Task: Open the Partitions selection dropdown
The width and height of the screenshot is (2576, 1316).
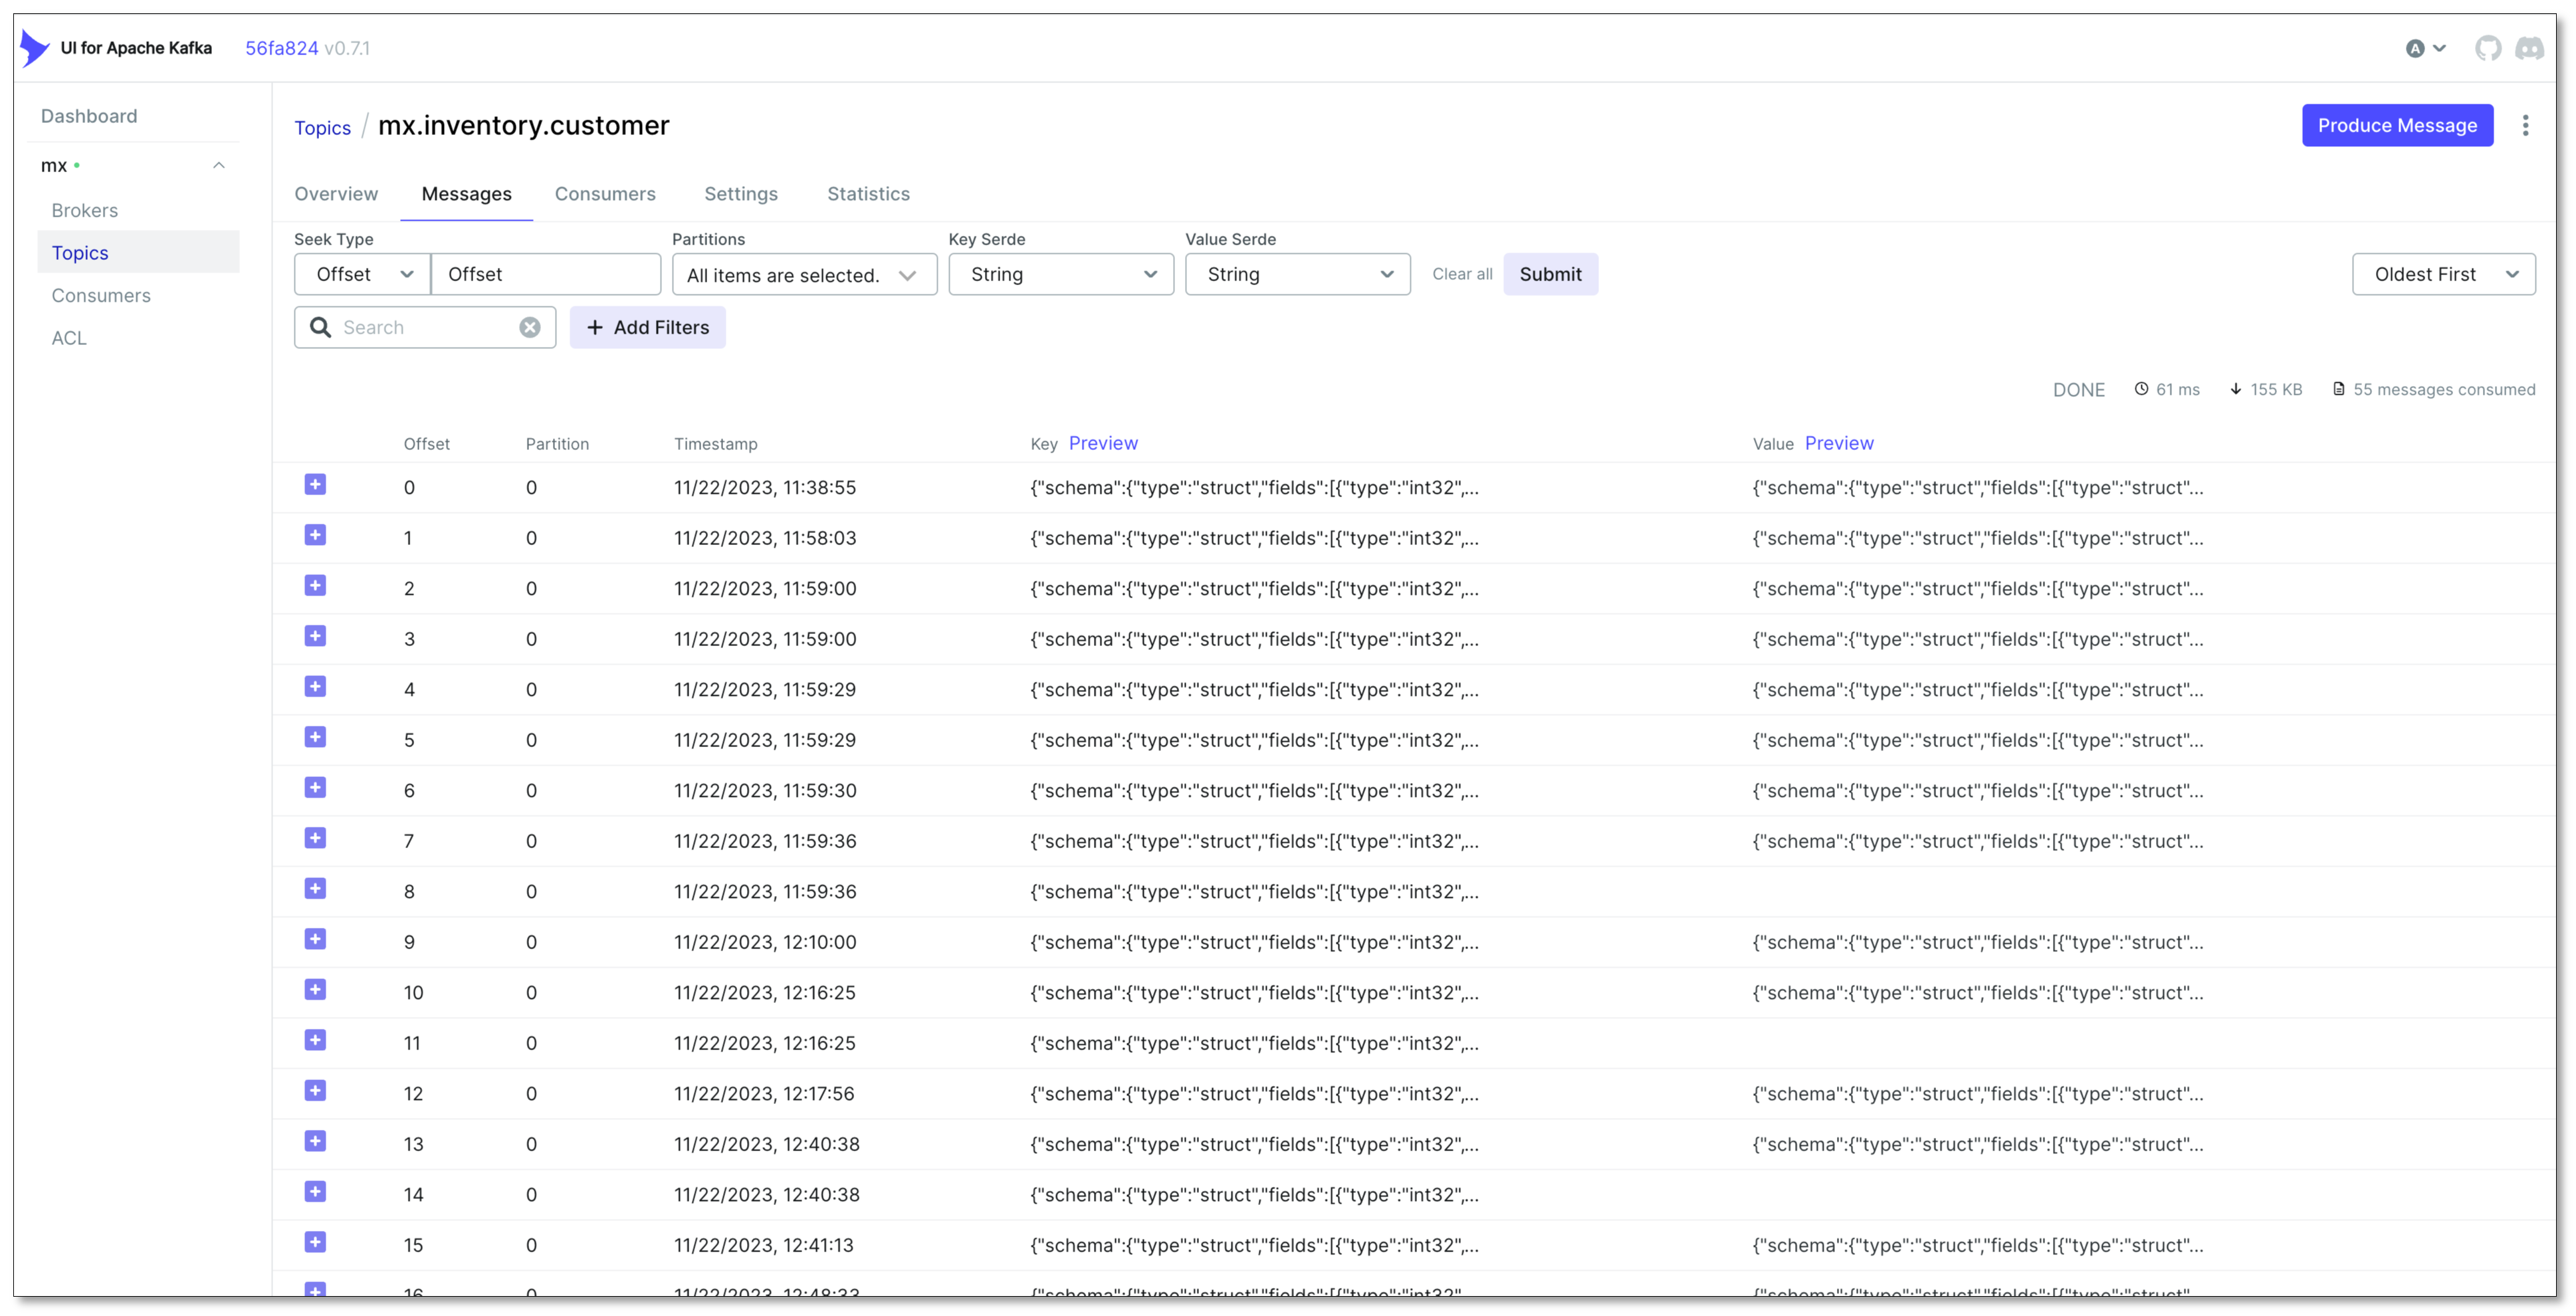Action: tap(804, 275)
